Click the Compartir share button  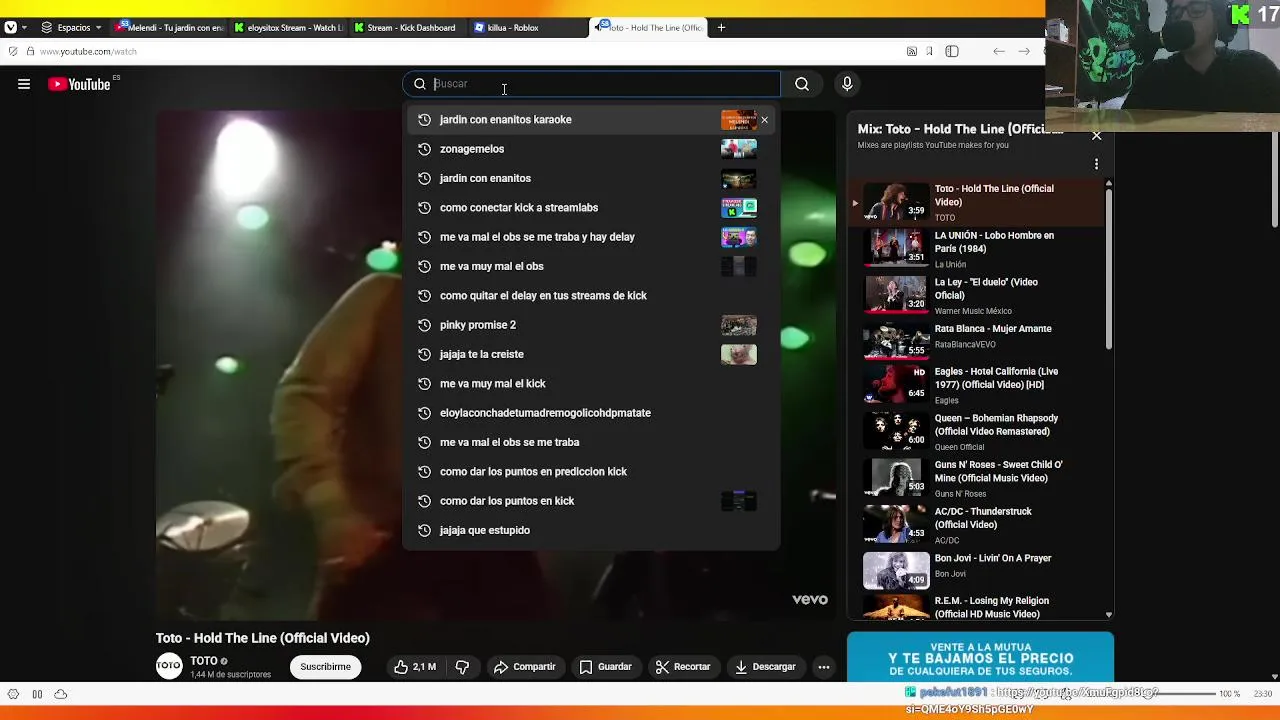click(x=524, y=667)
